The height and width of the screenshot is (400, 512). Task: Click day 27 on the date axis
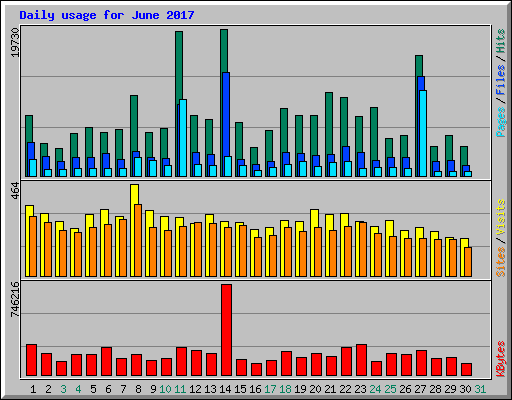pos(420,389)
